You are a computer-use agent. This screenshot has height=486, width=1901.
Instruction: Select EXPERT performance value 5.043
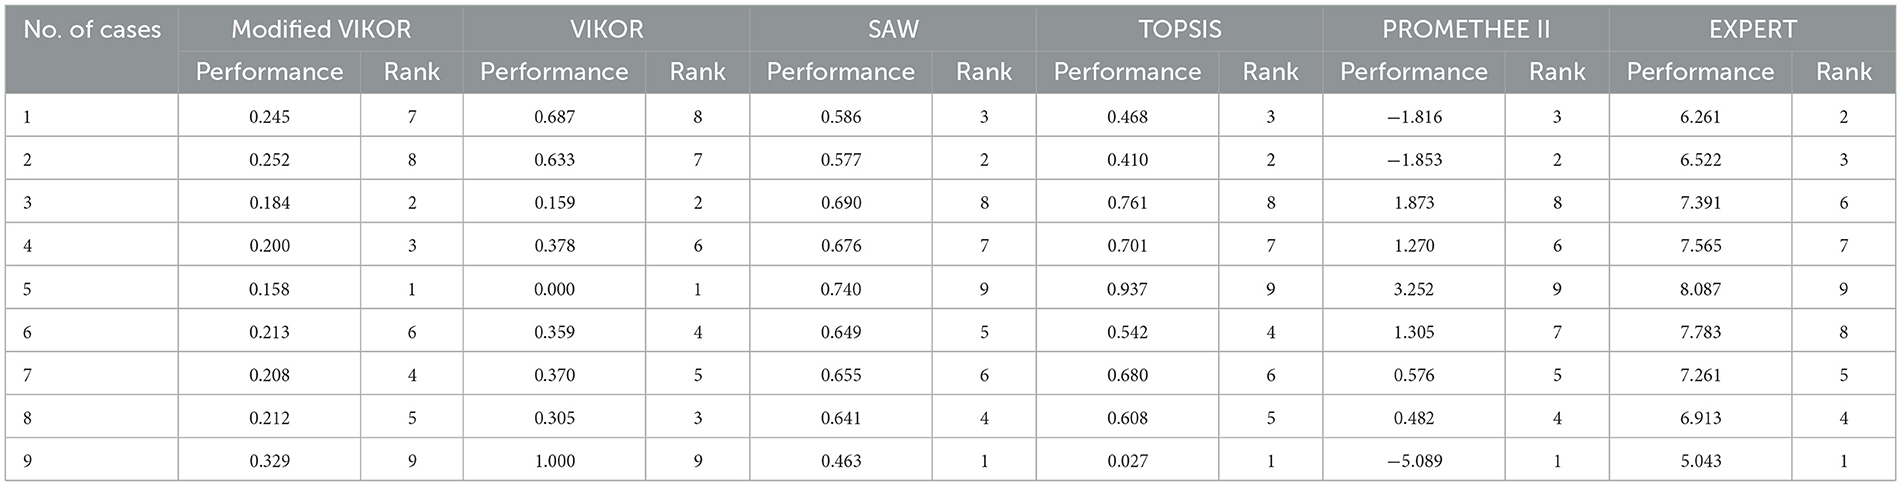click(x=1701, y=461)
